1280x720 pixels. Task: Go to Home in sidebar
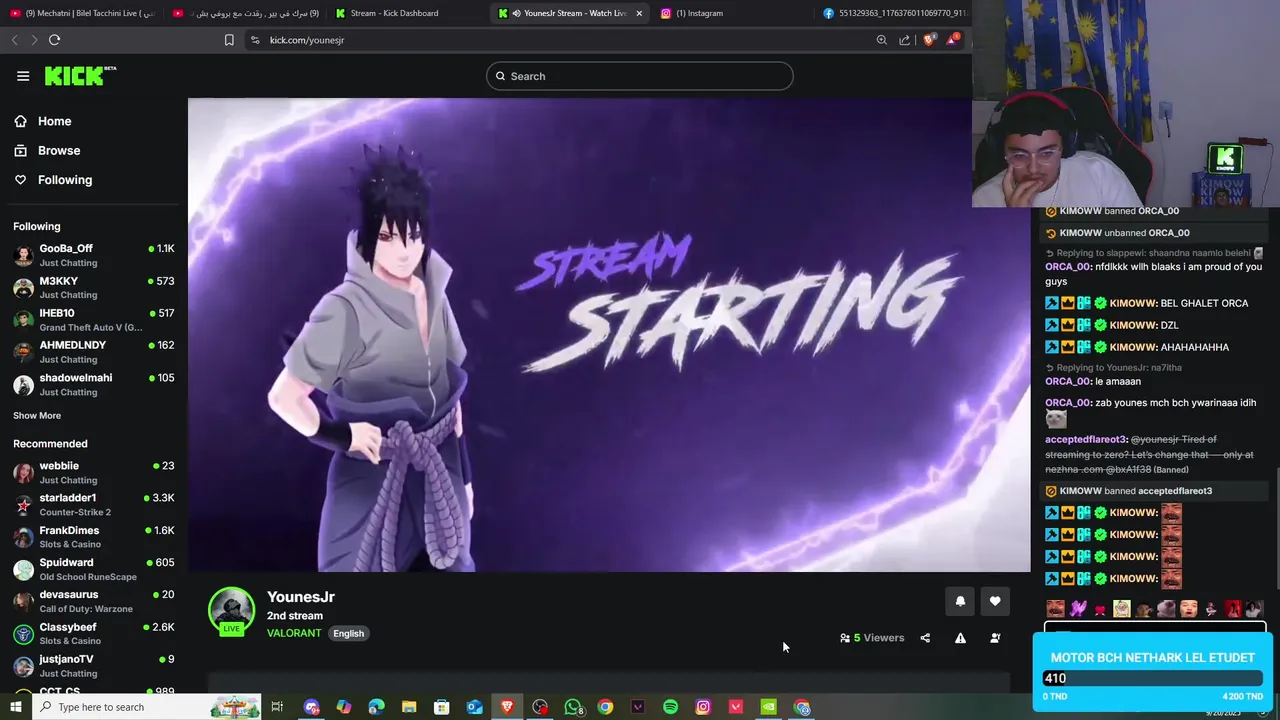(x=54, y=121)
